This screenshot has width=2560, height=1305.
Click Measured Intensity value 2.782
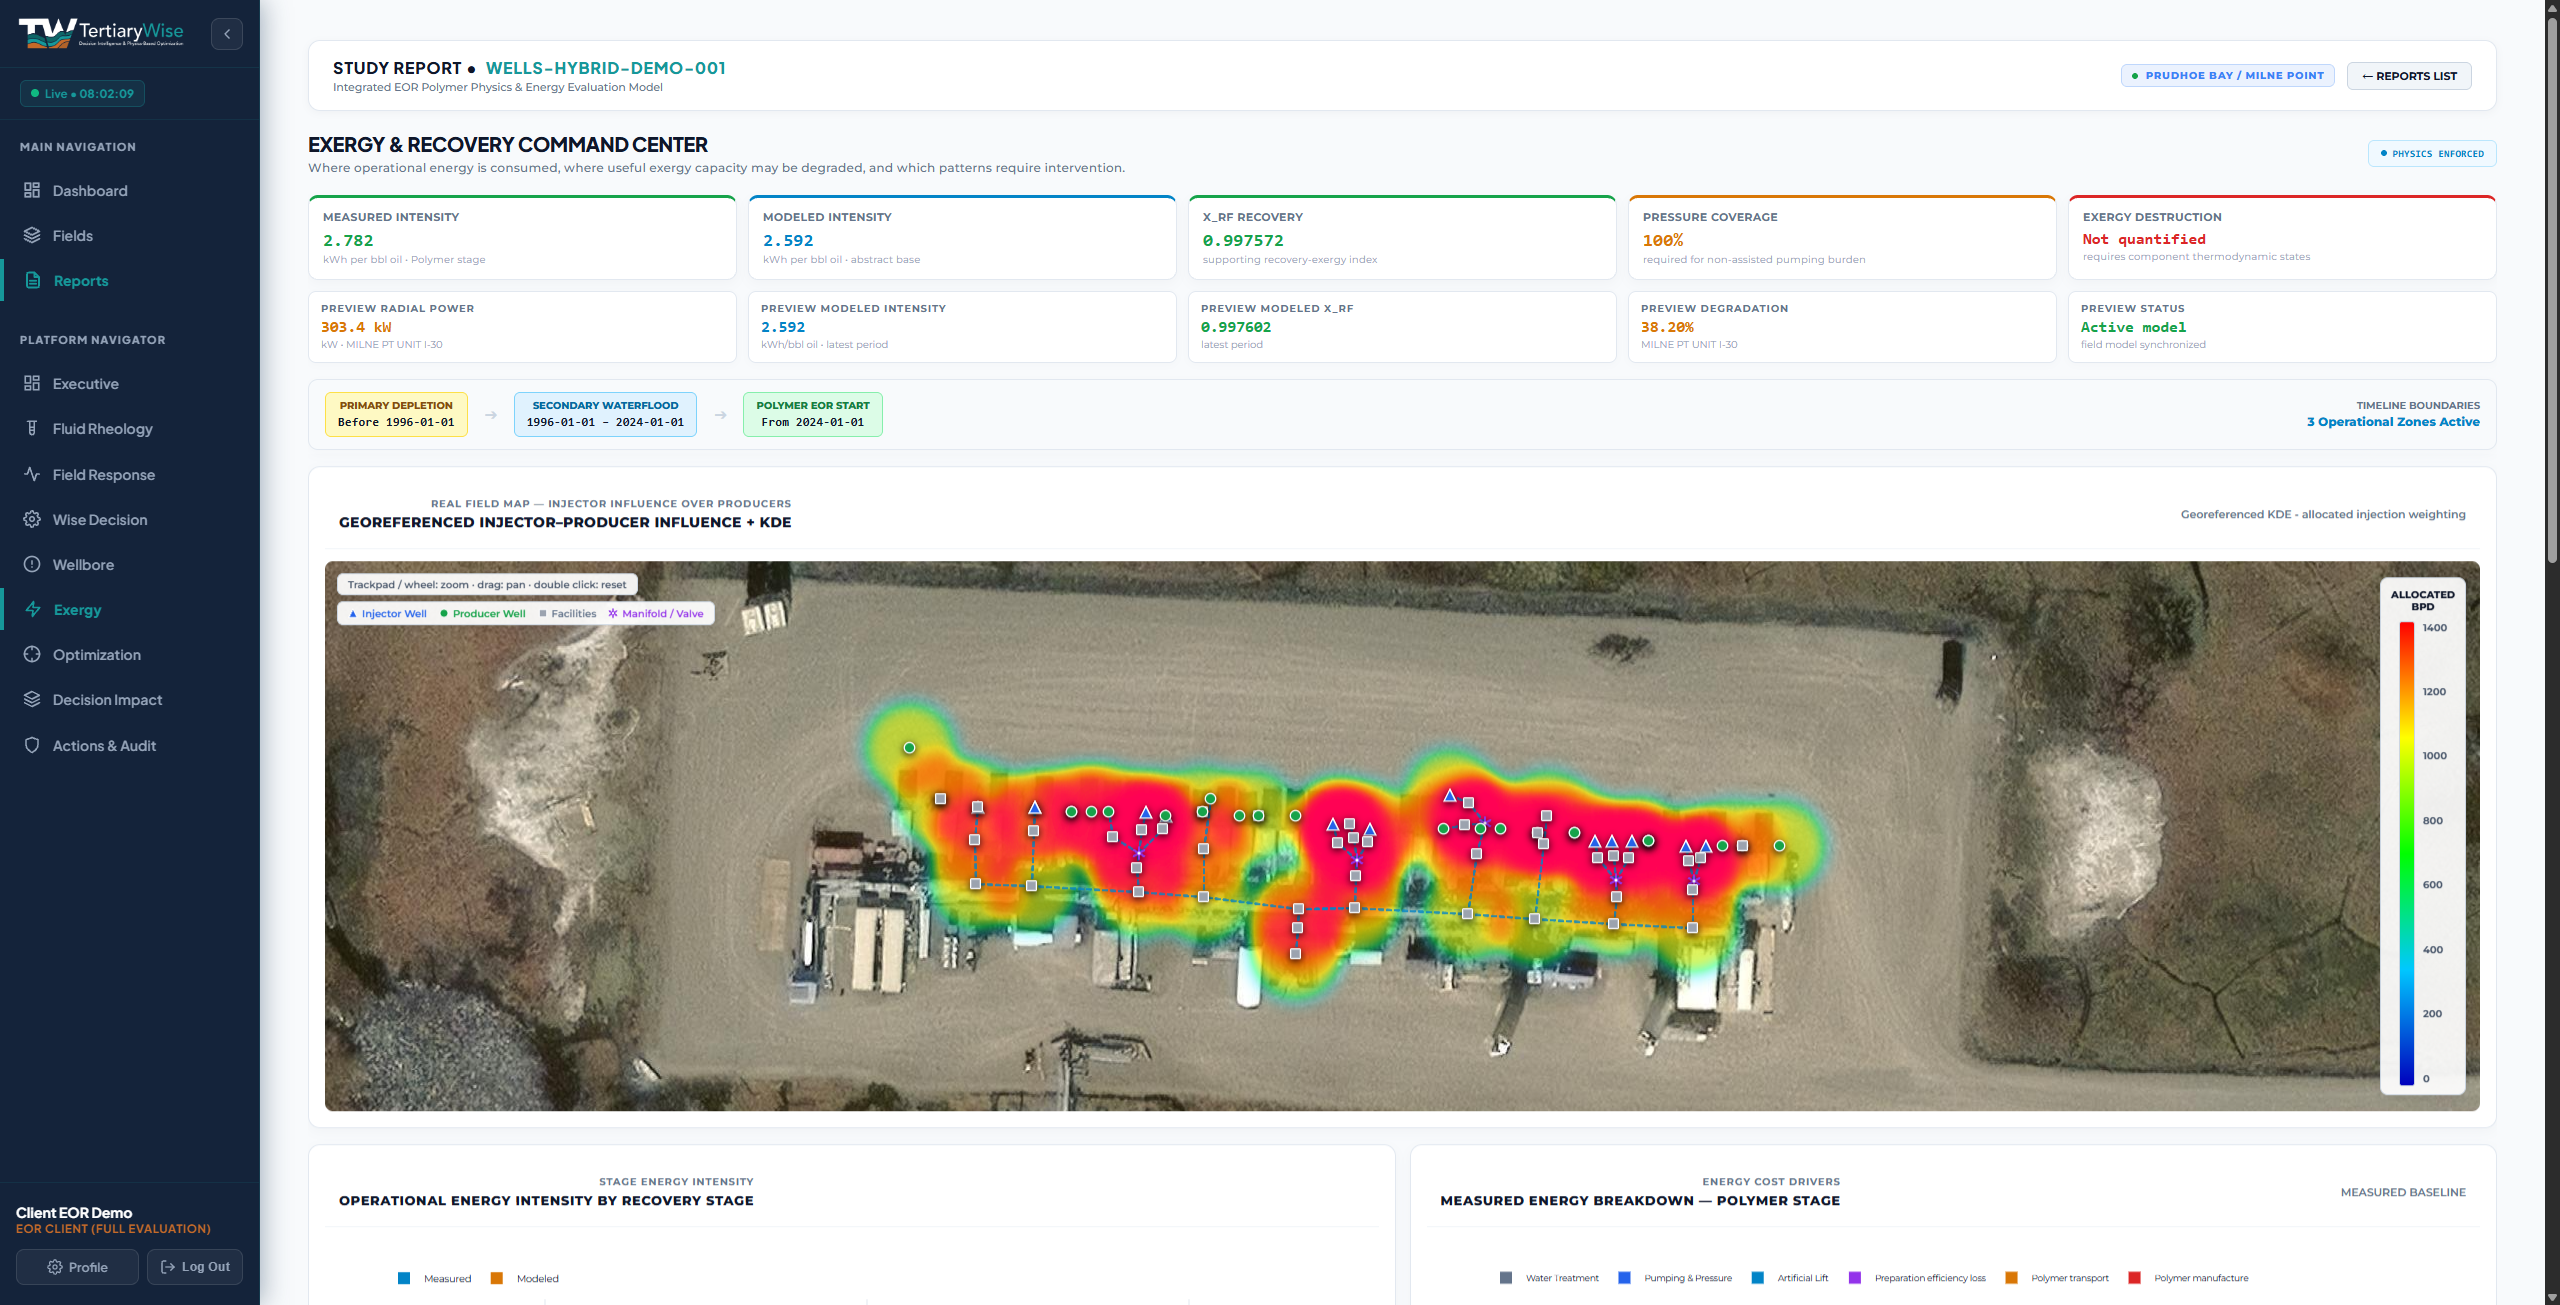(348, 241)
